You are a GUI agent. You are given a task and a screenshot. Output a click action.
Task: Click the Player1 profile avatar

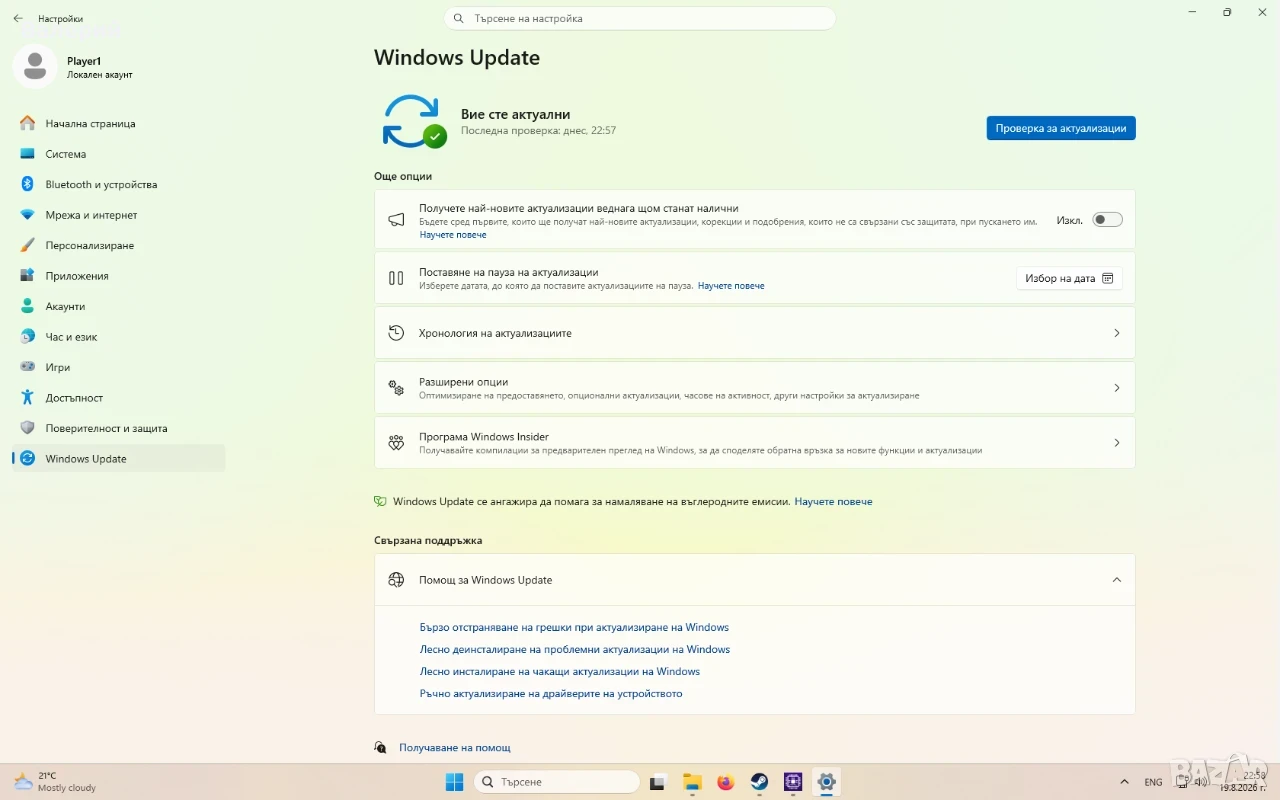click(35, 67)
